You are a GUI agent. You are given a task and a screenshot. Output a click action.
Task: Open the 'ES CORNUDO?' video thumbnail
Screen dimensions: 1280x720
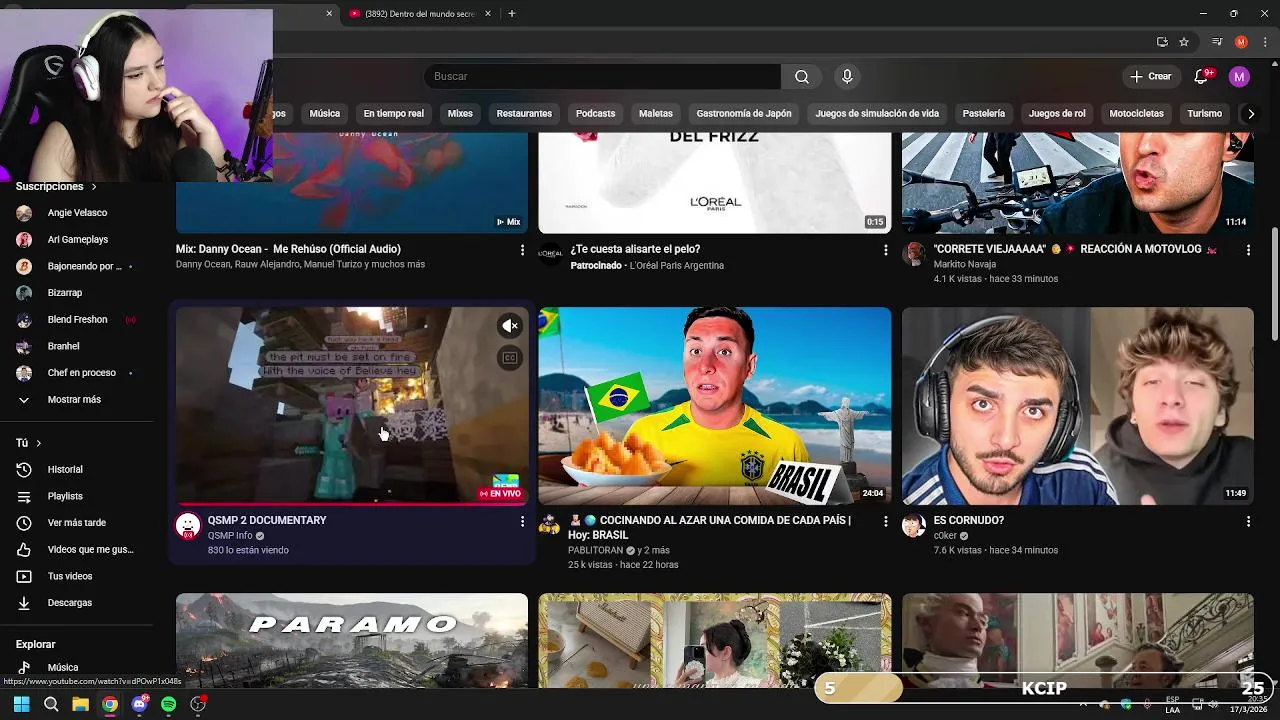pos(1078,406)
